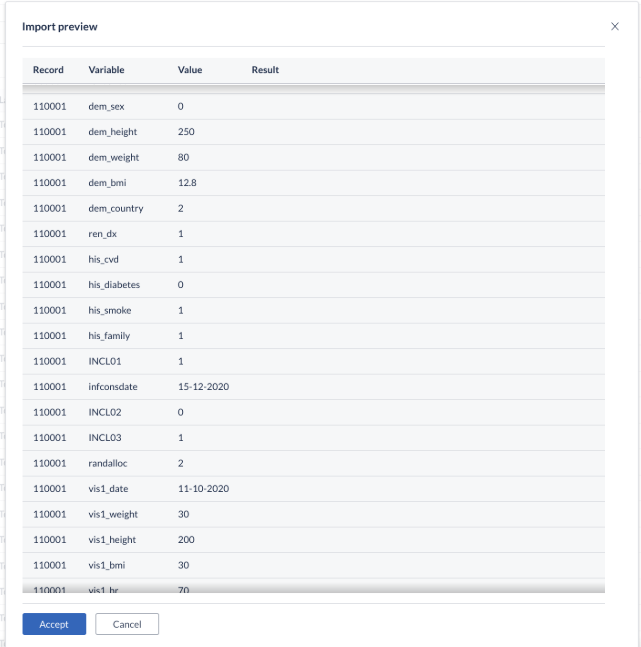Click the INCL01 variable cell
The image size is (641, 647).
tap(105, 361)
